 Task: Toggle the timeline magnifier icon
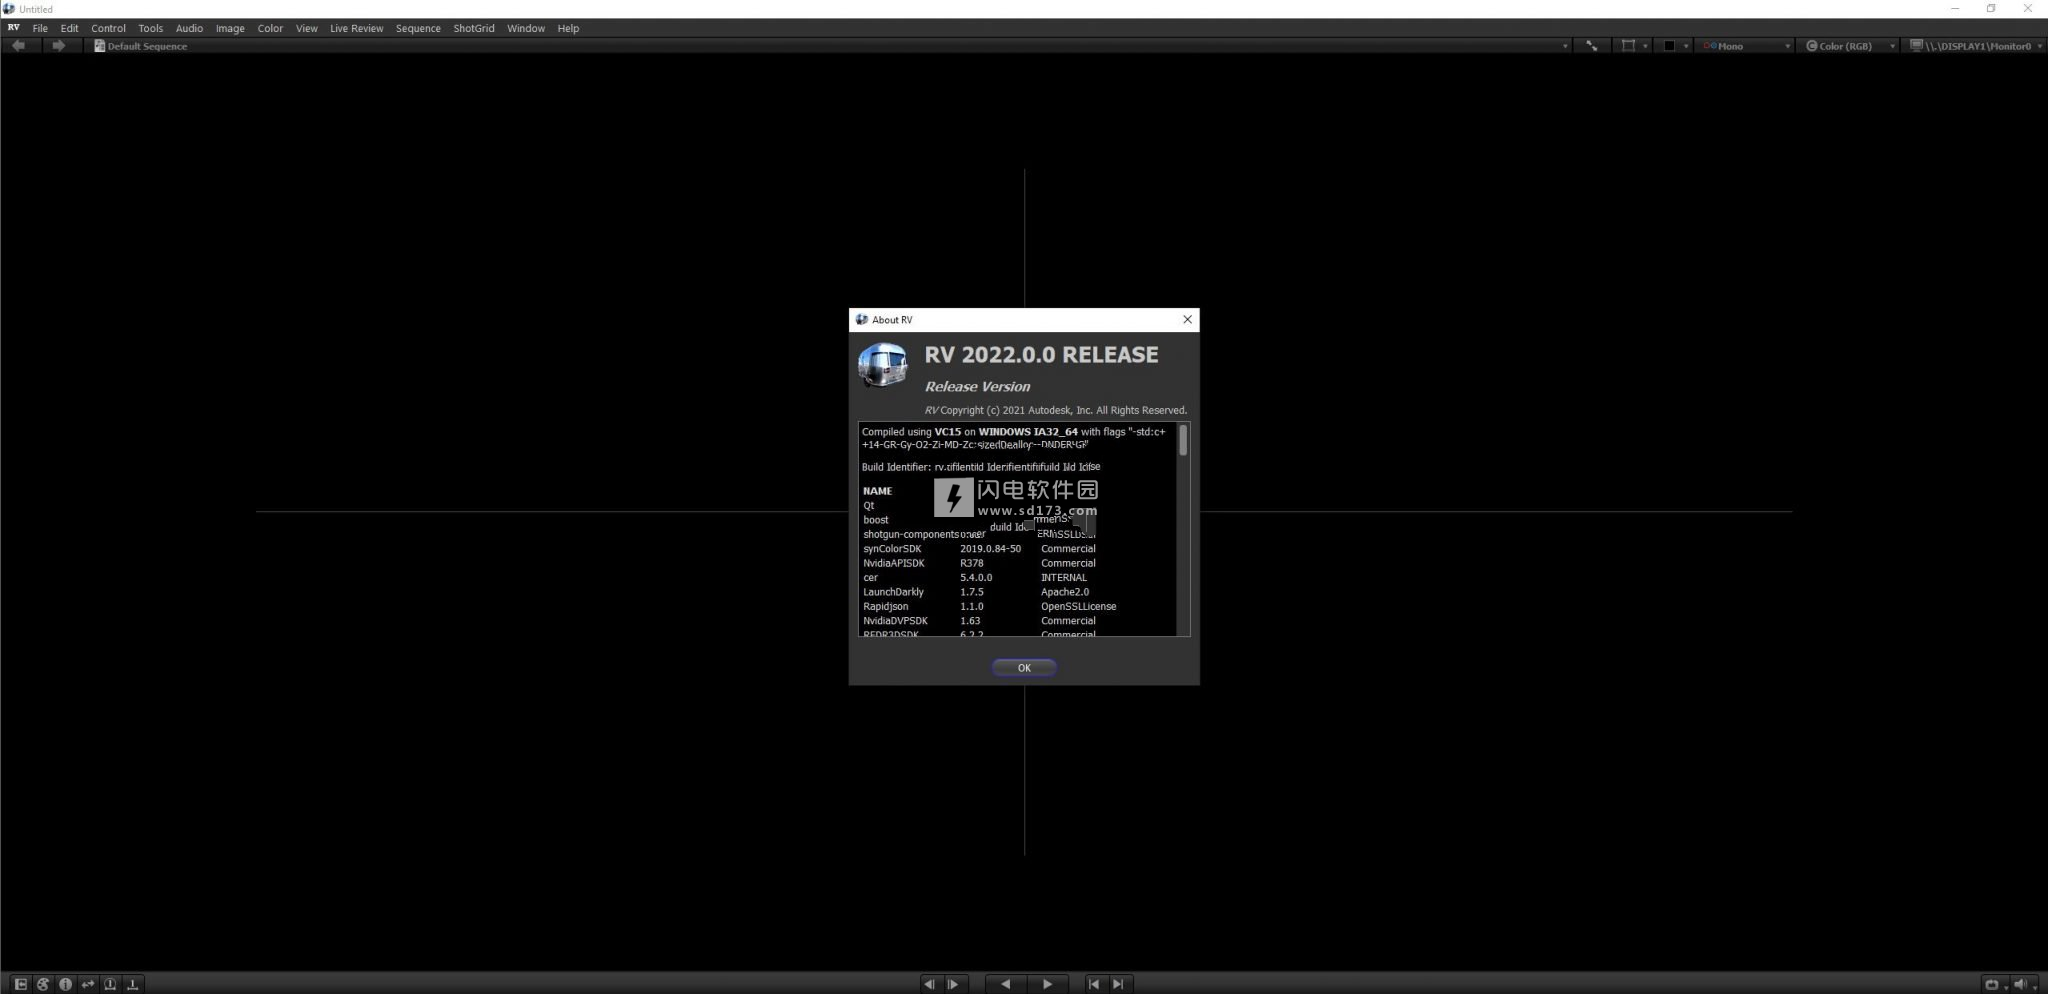pyautogui.click(x=110, y=984)
